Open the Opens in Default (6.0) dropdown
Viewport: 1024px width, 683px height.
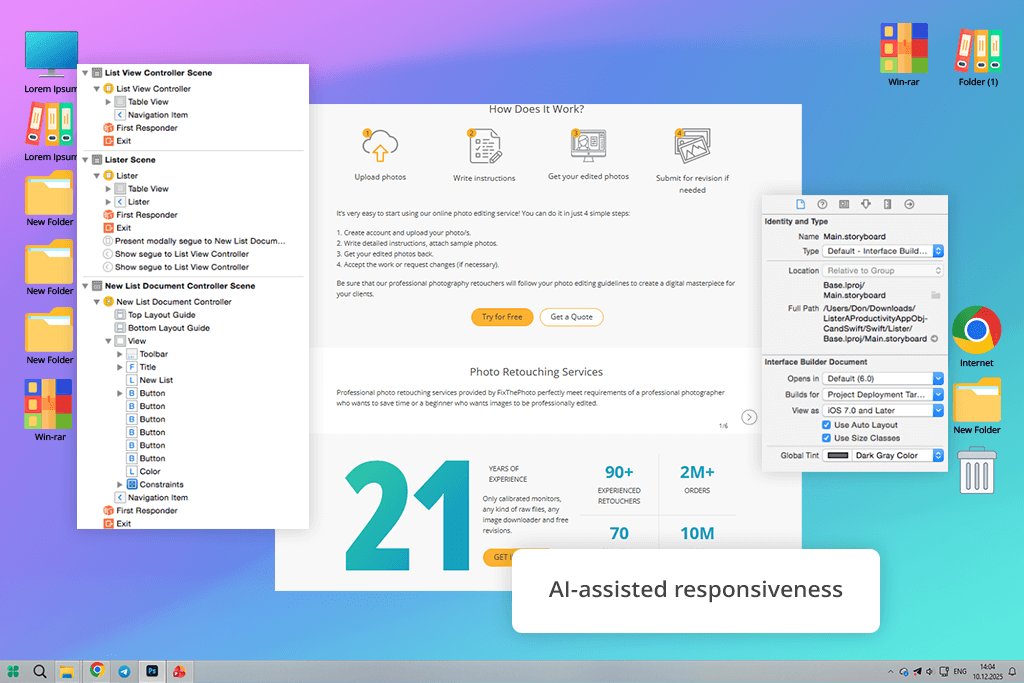click(883, 379)
